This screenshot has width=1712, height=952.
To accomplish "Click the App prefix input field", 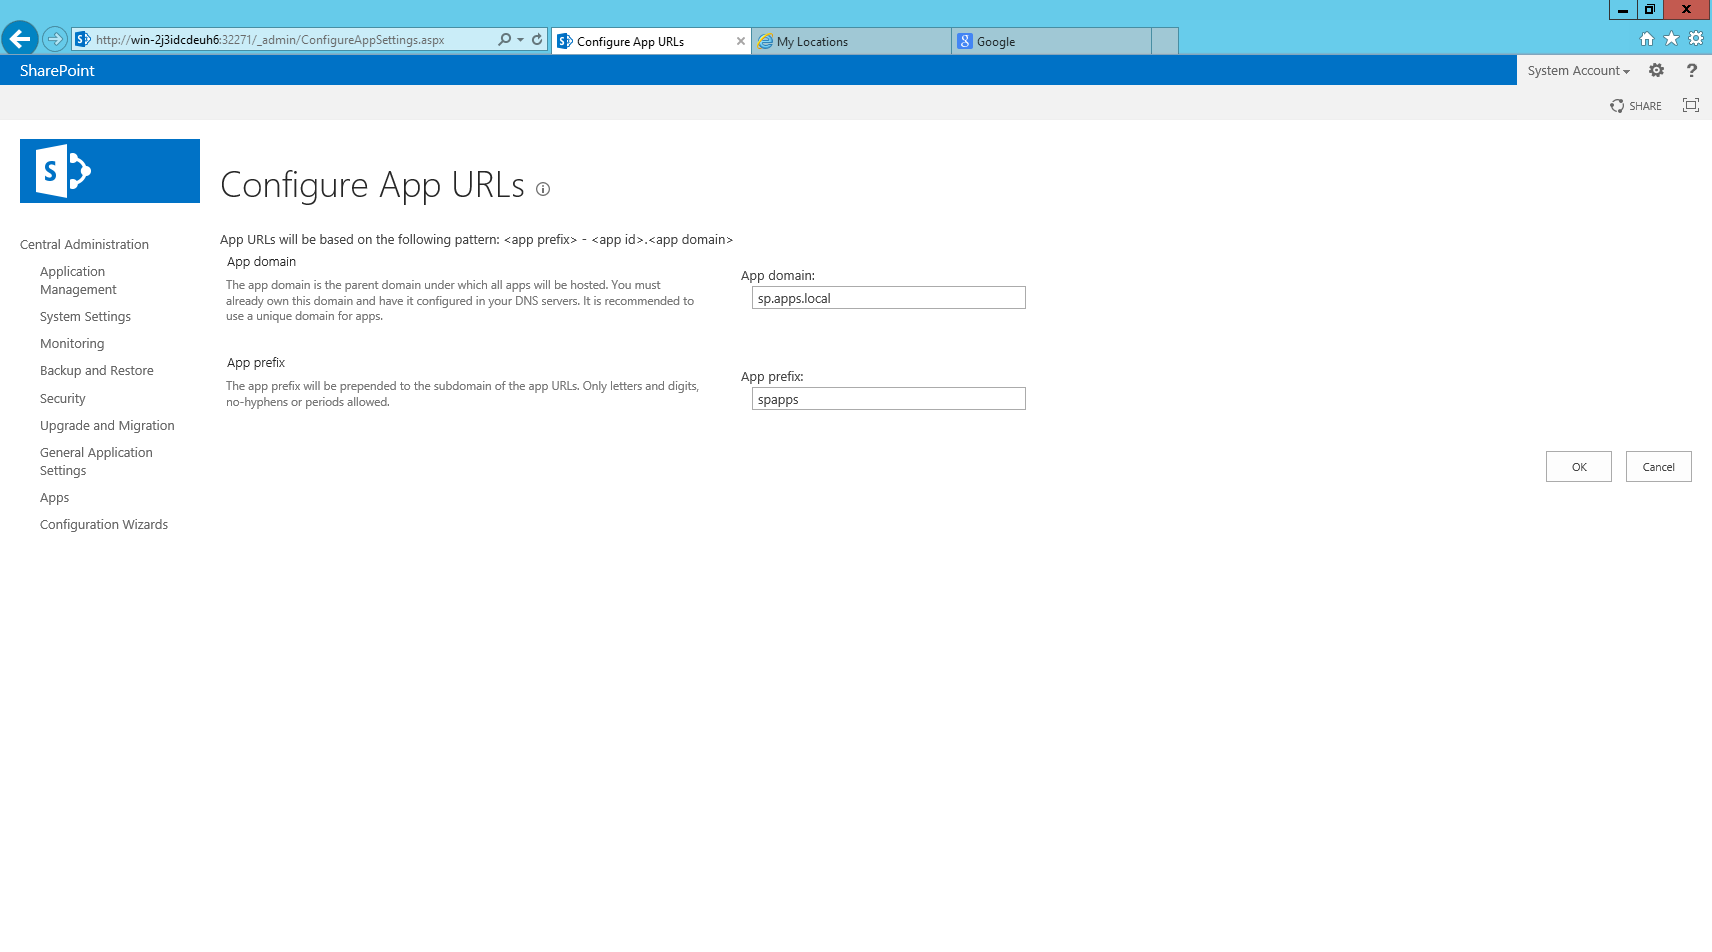I will [889, 399].
